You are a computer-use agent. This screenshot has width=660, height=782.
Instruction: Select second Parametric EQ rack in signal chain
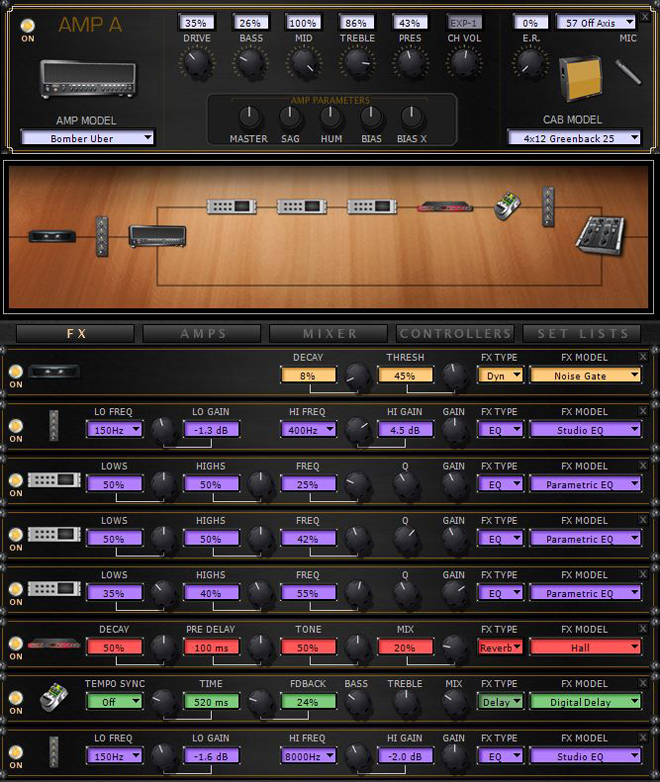click(302, 206)
